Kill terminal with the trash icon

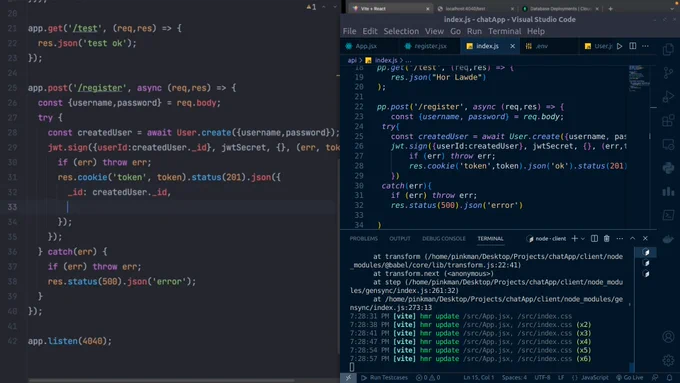point(607,239)
